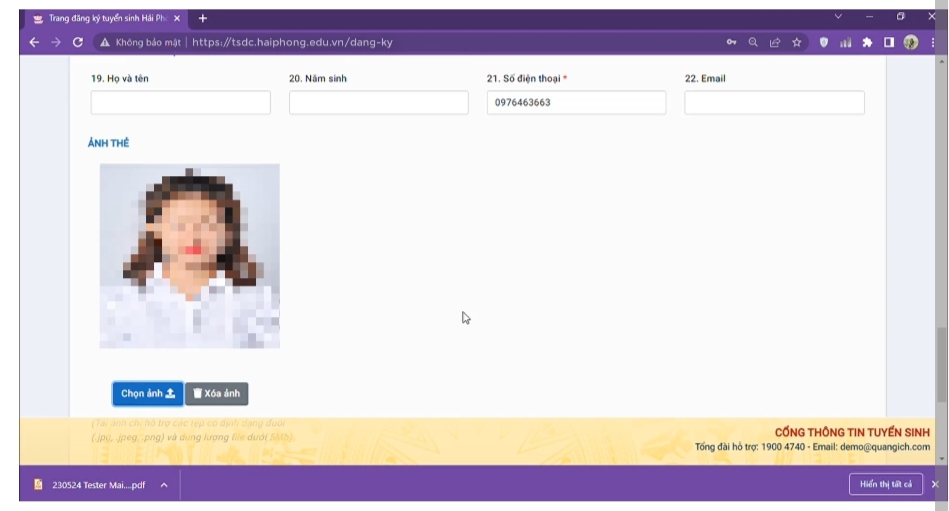
Task: Click the browser back arrow
Action: click(34, 43)
